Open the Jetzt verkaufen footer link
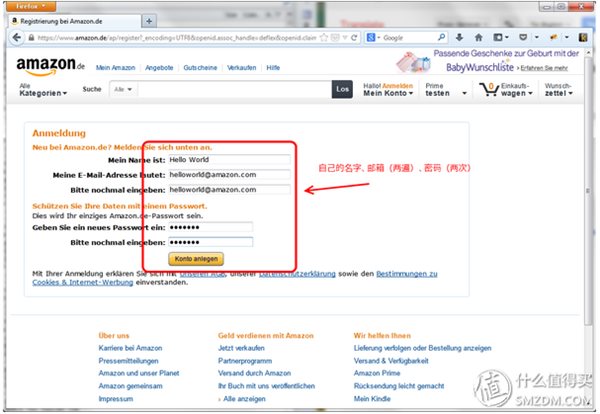Screen dimensions: 600x414 pos(241,348)
